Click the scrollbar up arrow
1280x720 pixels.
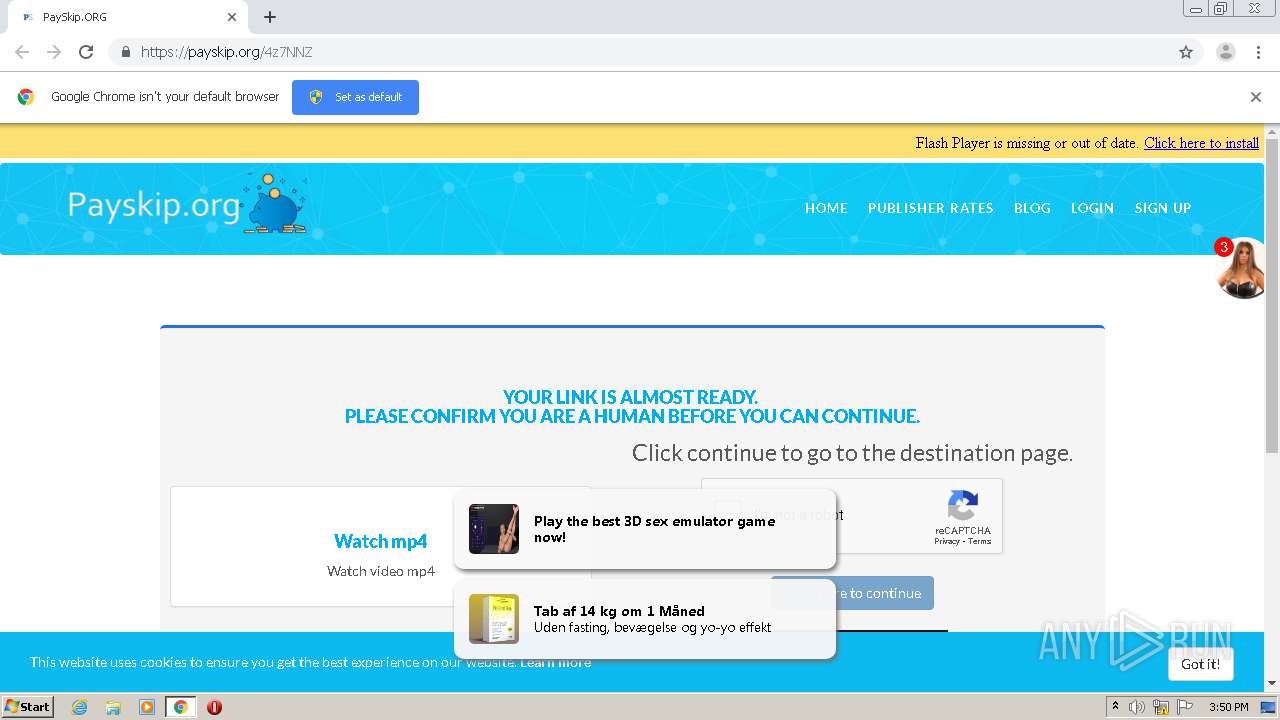pos(1272,131)
